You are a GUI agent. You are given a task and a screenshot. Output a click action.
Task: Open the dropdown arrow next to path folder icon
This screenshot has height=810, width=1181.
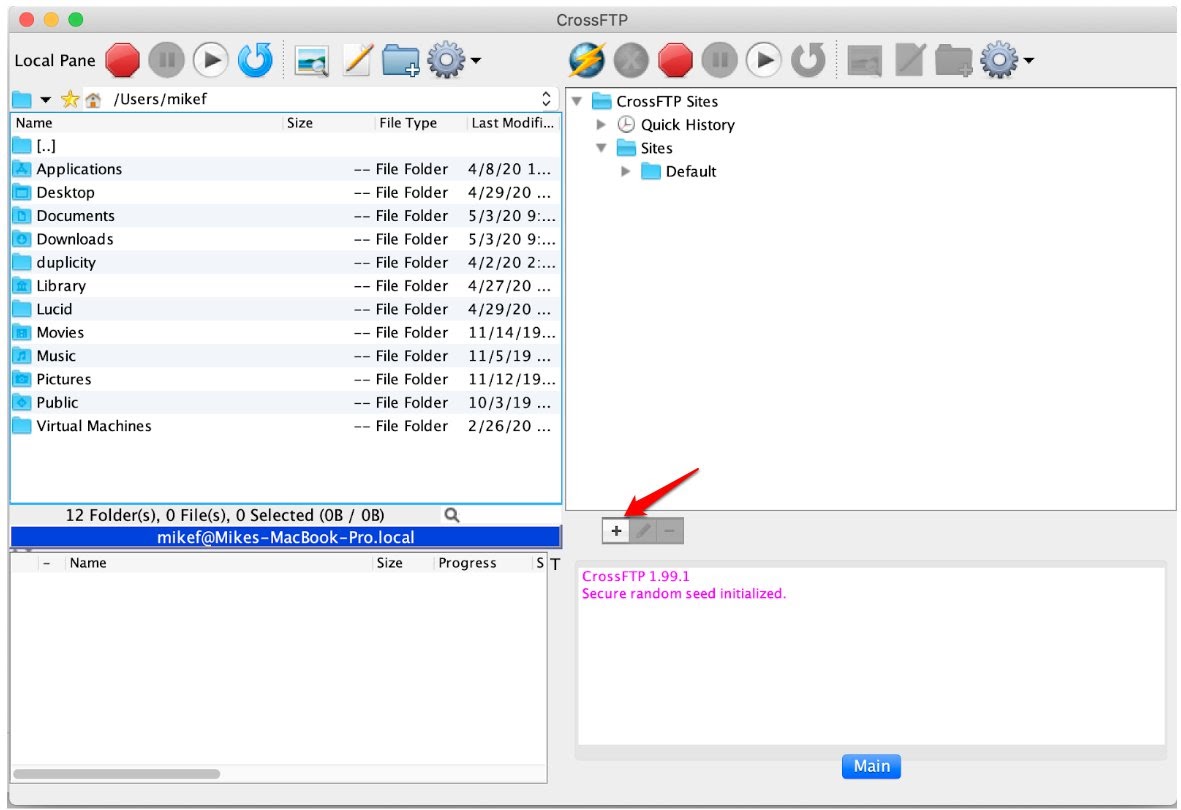pos(45,99)
